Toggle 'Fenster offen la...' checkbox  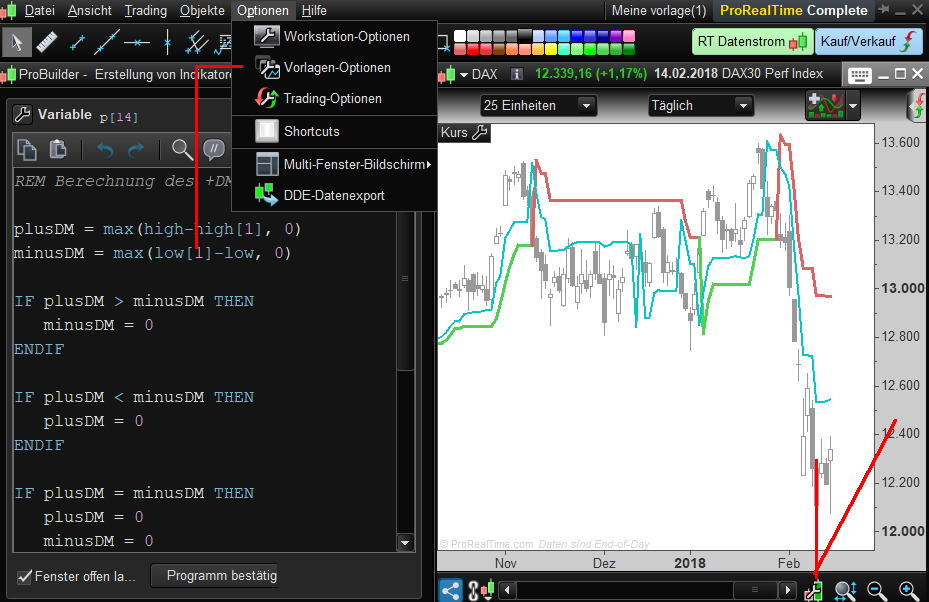tap(24, 577)
